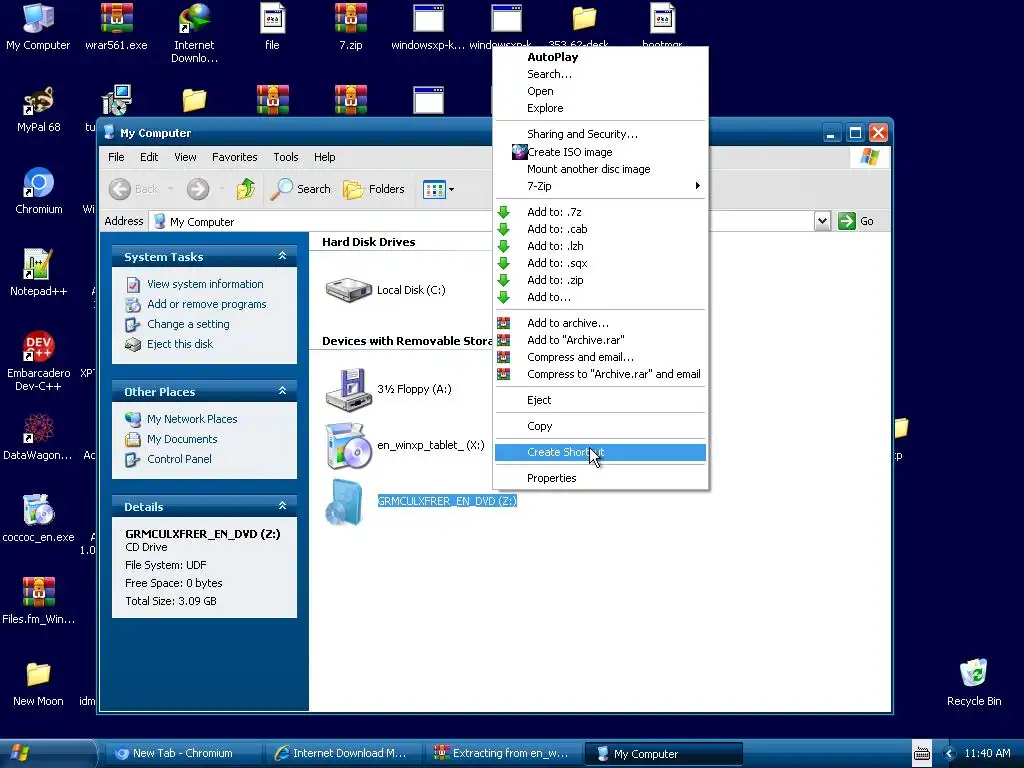Choose Eject from context menu

(600, 400)
